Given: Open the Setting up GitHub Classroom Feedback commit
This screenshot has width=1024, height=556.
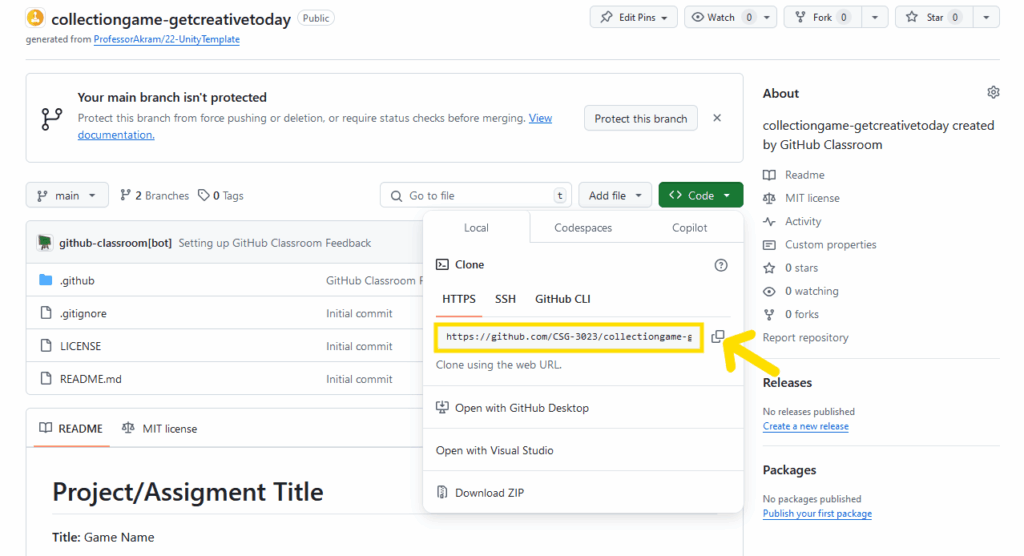Looking at the screenshot, I should pos(274,243).
